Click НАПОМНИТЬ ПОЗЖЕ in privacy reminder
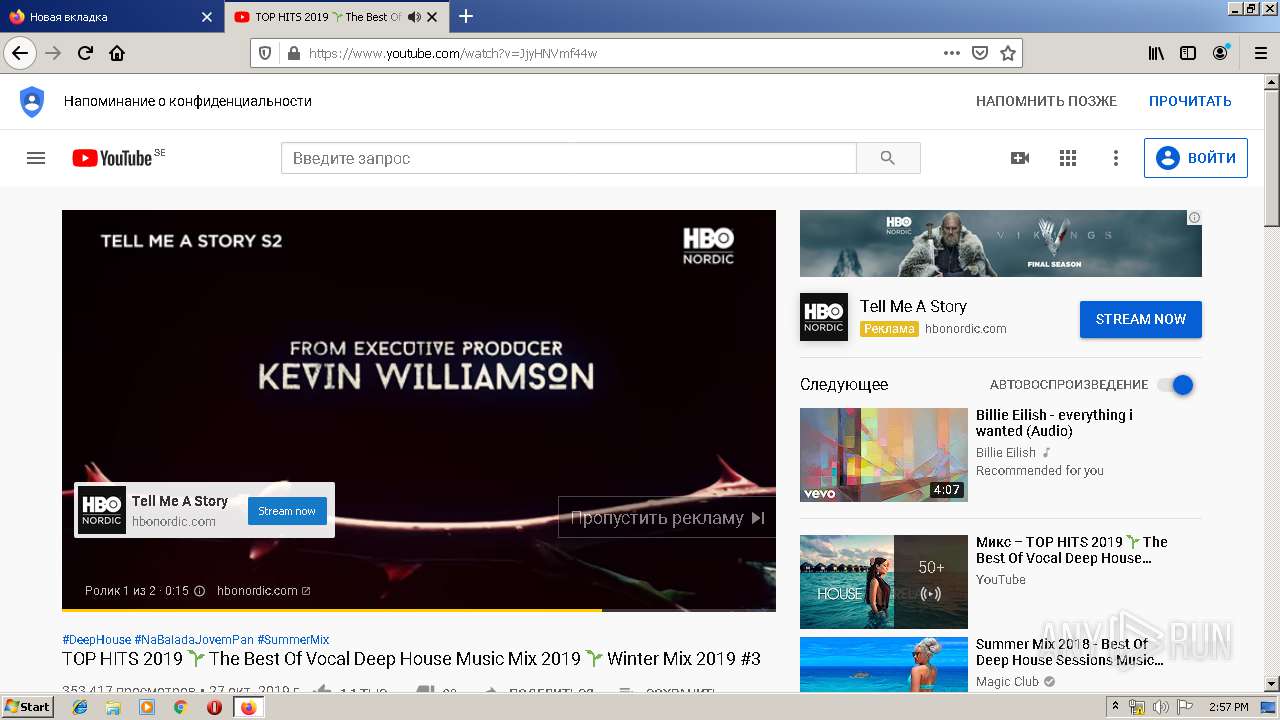This screenshot has height=720, width=1280. (1046, 101)
